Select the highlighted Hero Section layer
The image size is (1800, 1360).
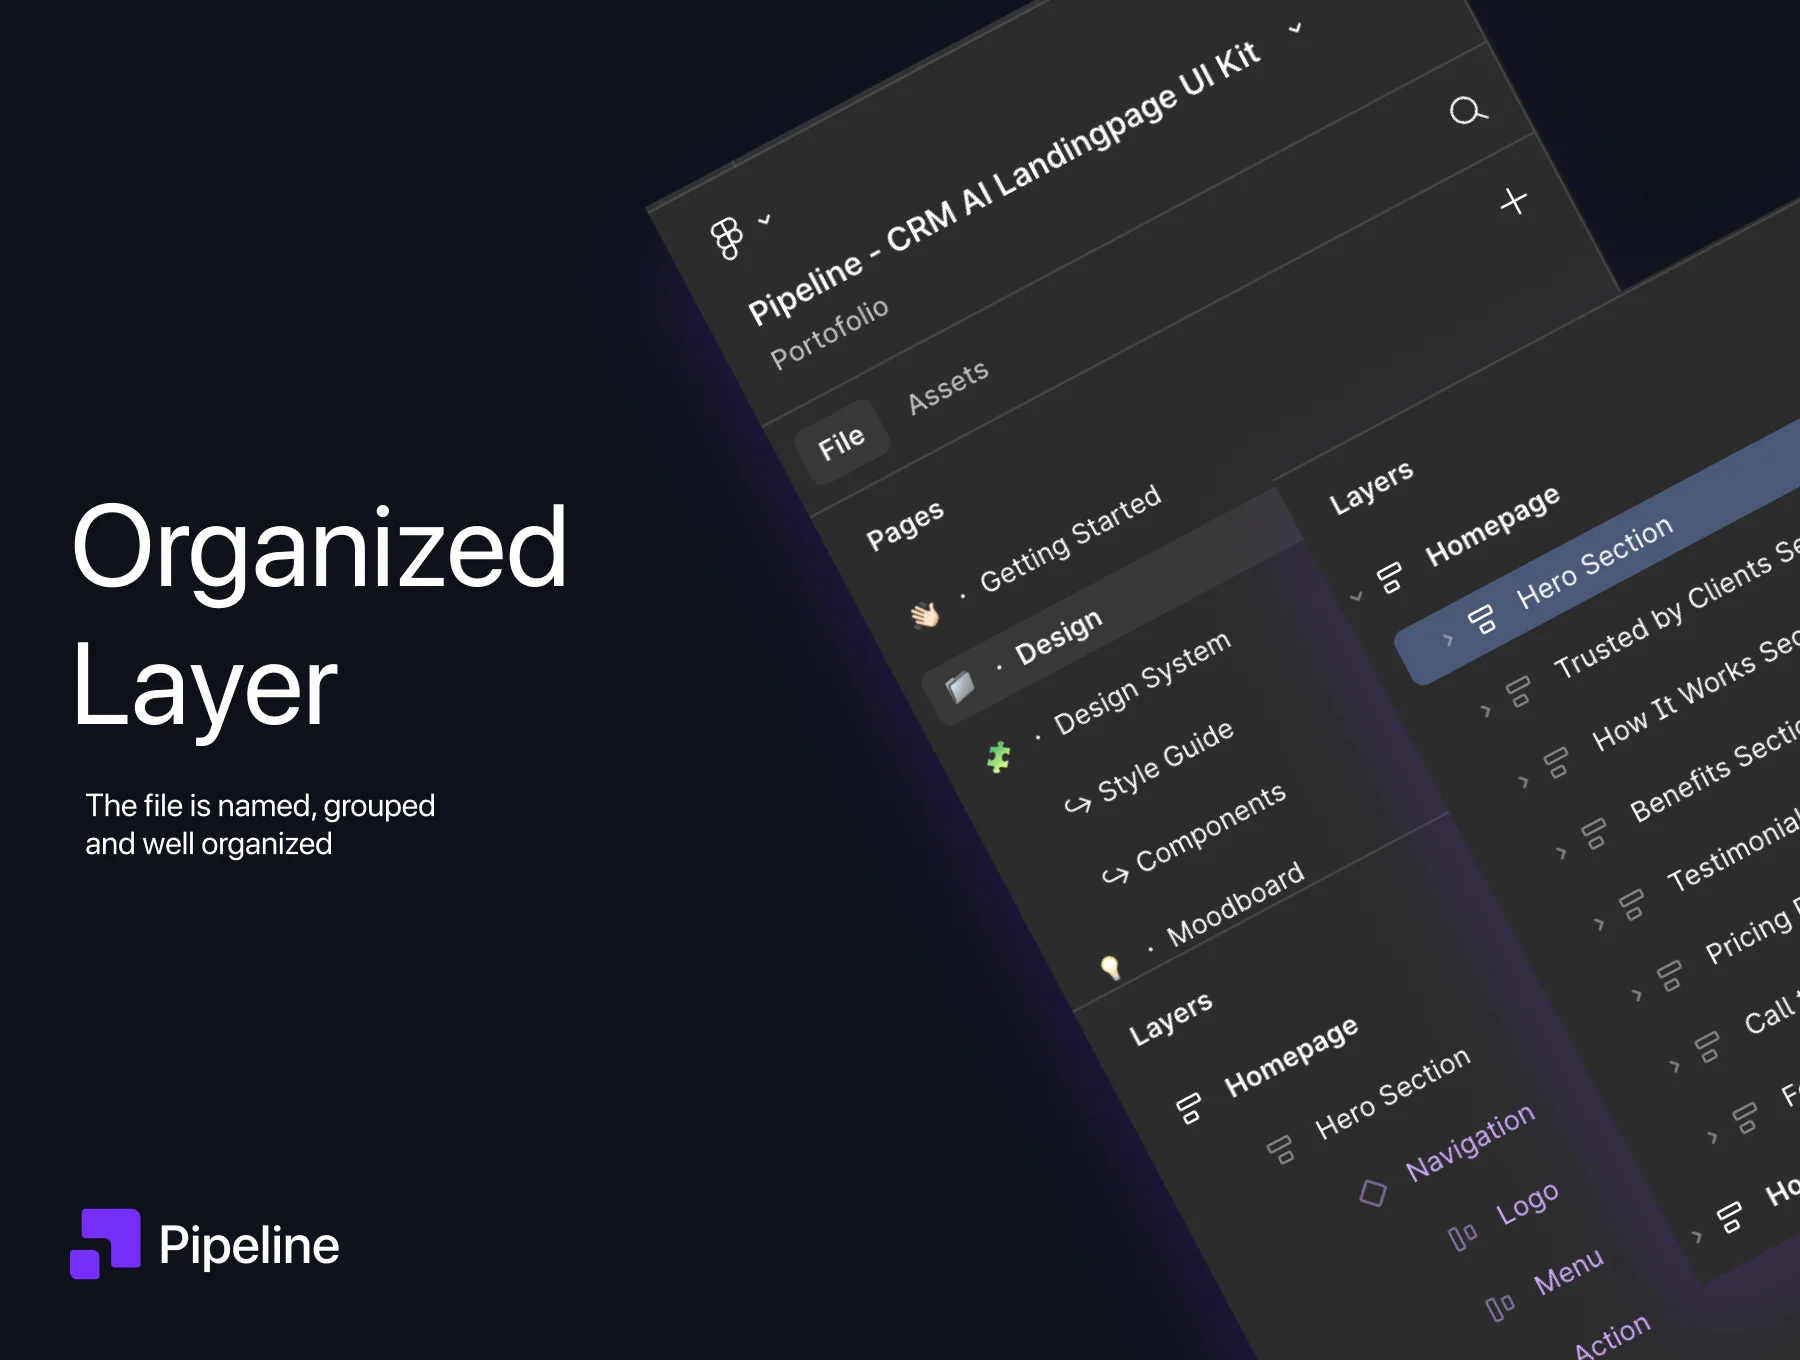(1594, 562)
